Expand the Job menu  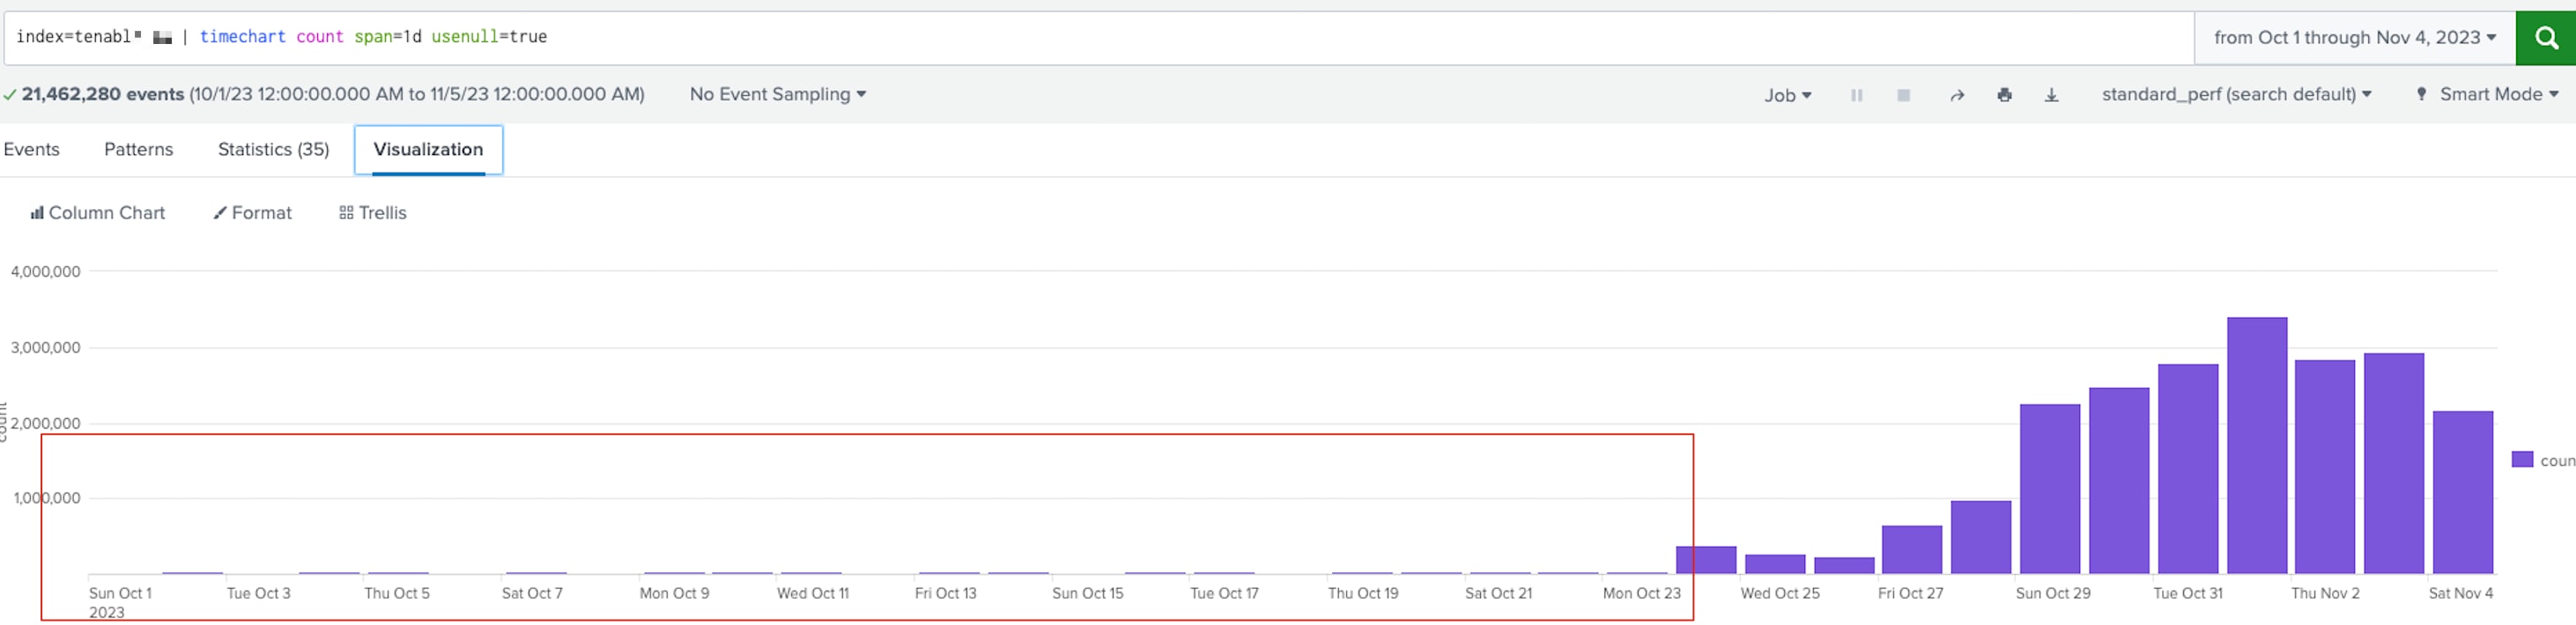point(1787,95)
